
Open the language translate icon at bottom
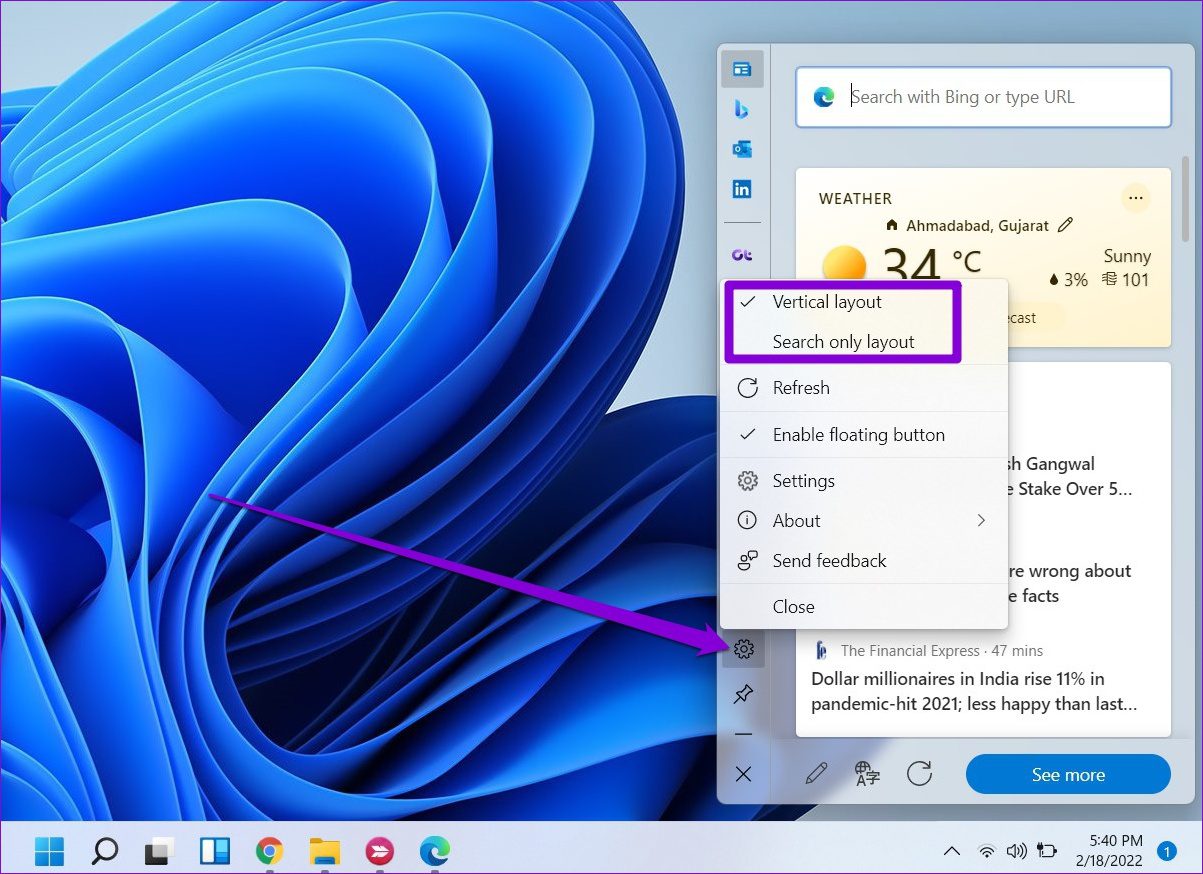[867, 774]
